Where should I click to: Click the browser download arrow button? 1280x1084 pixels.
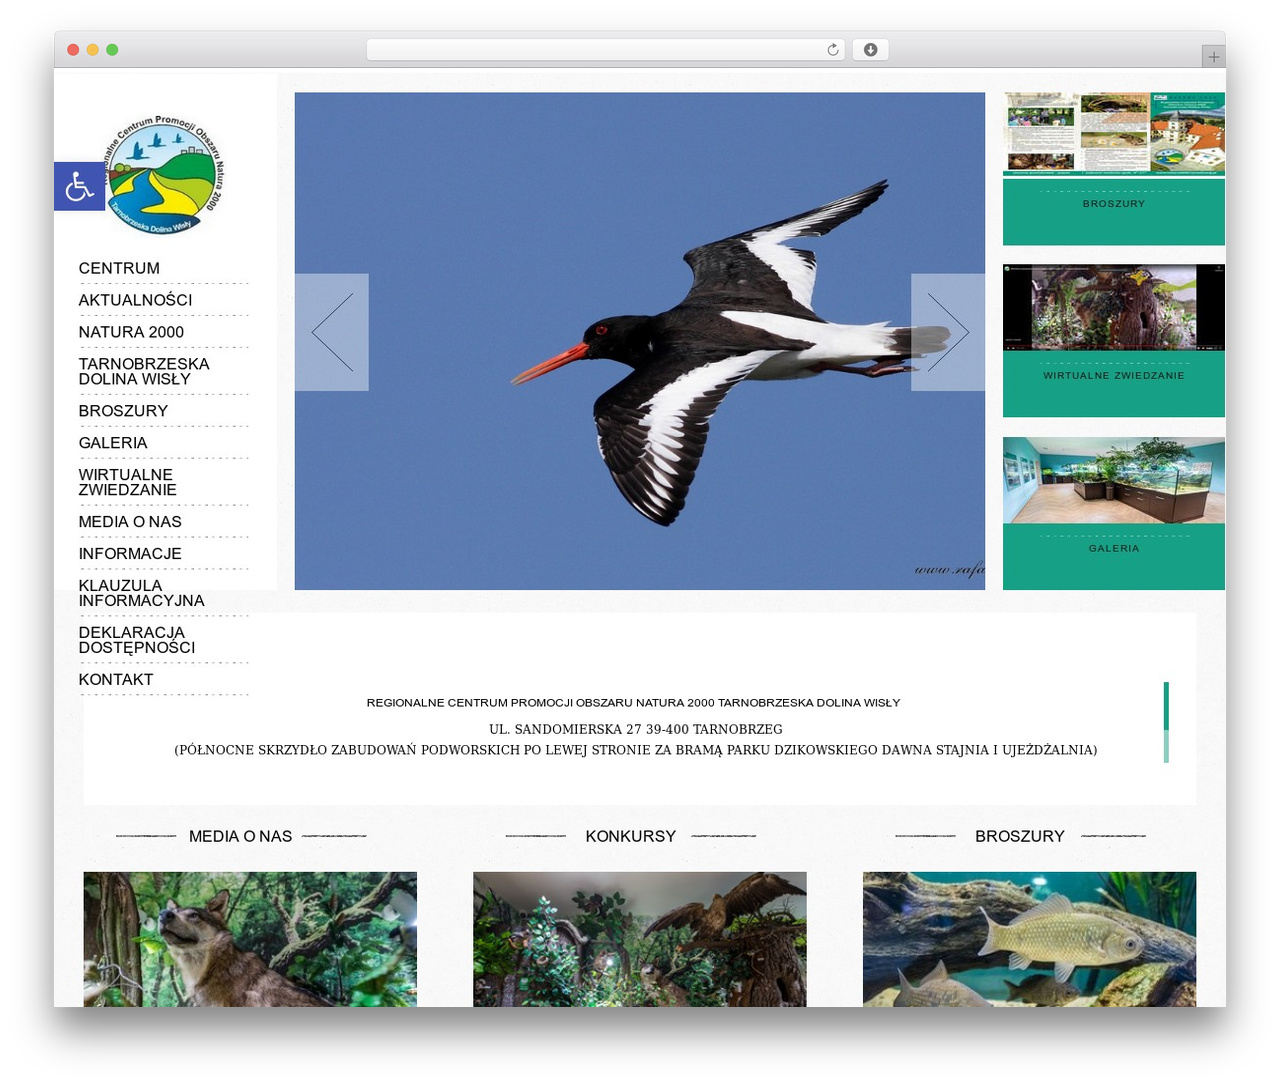click(x=870, y=50)
